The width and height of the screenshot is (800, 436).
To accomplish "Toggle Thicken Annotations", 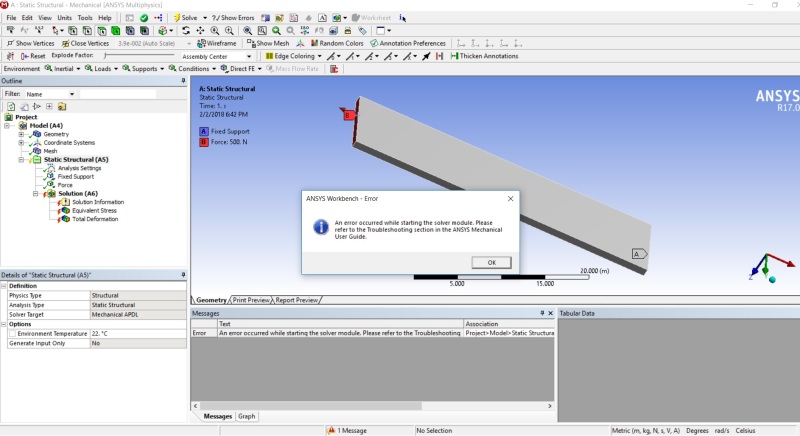I will coord(484,56).
